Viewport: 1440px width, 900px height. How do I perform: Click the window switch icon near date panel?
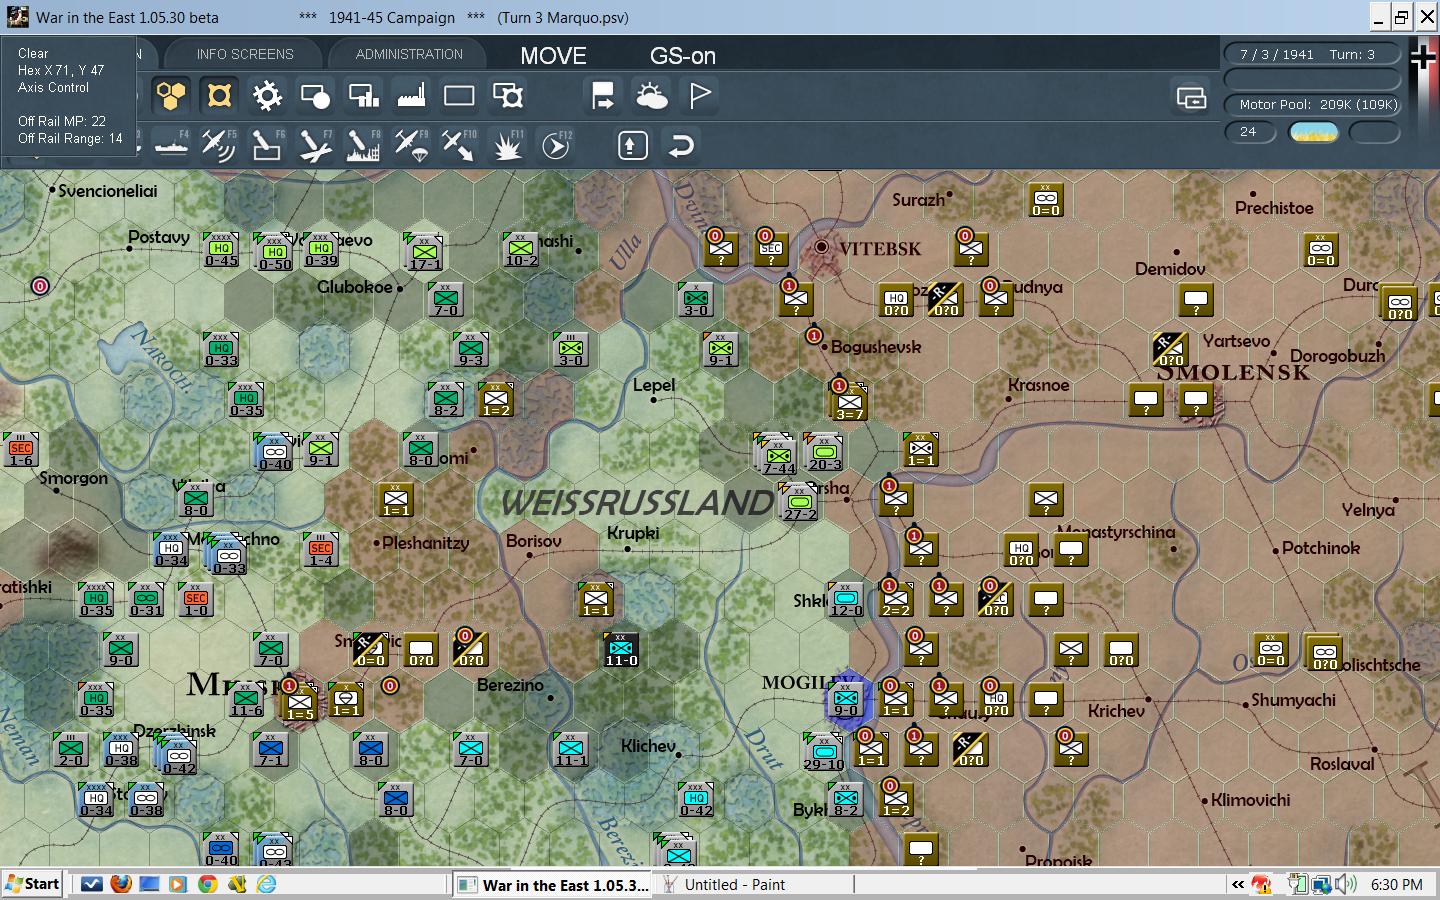[x=1191, y=97]
